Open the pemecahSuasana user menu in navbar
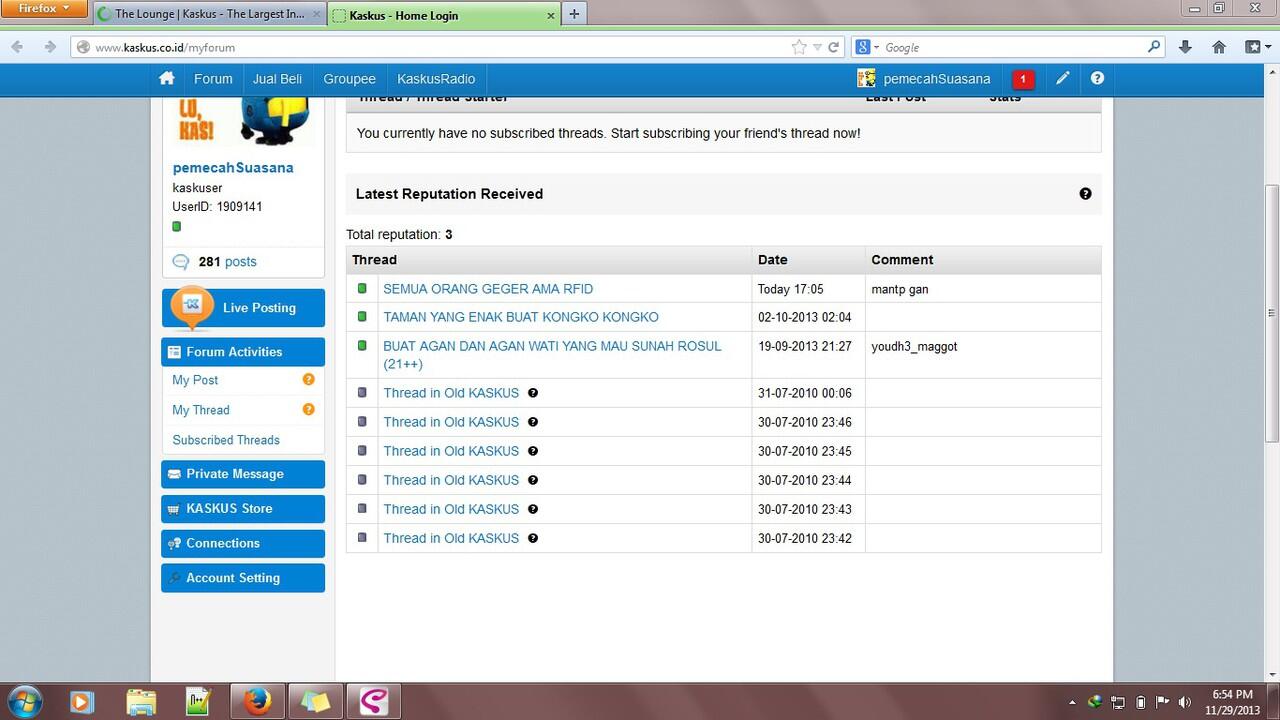The width and height of the screenshot is (1280, 720). click(924, 79)
